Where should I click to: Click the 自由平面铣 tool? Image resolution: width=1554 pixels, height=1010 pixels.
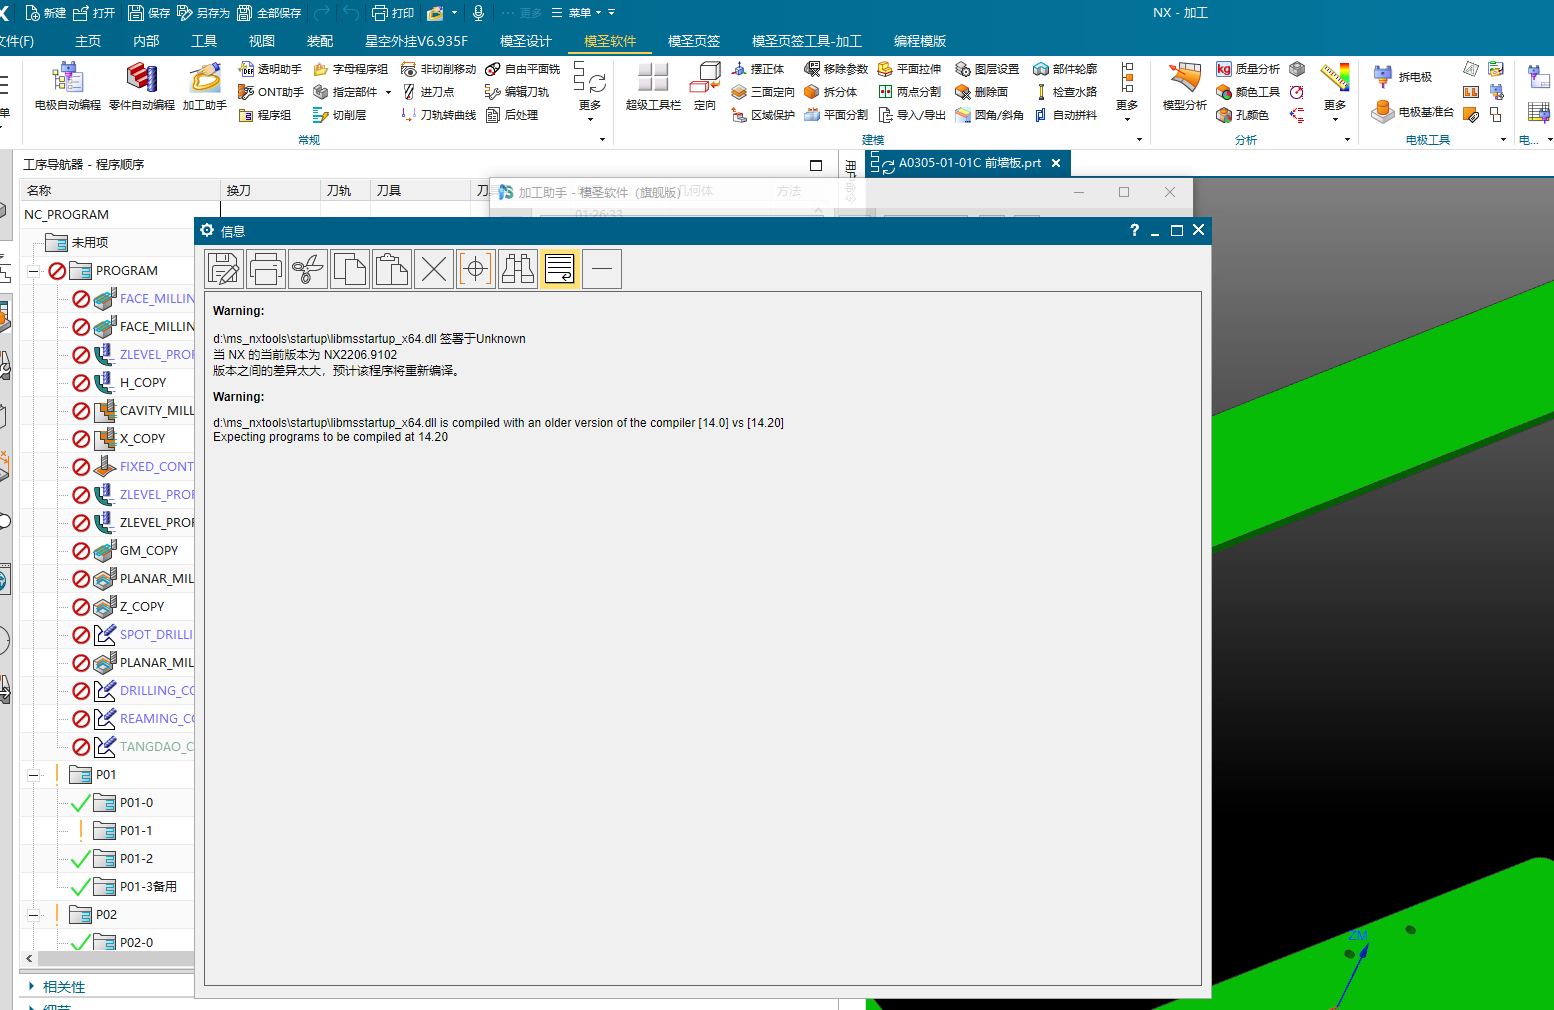522,69
